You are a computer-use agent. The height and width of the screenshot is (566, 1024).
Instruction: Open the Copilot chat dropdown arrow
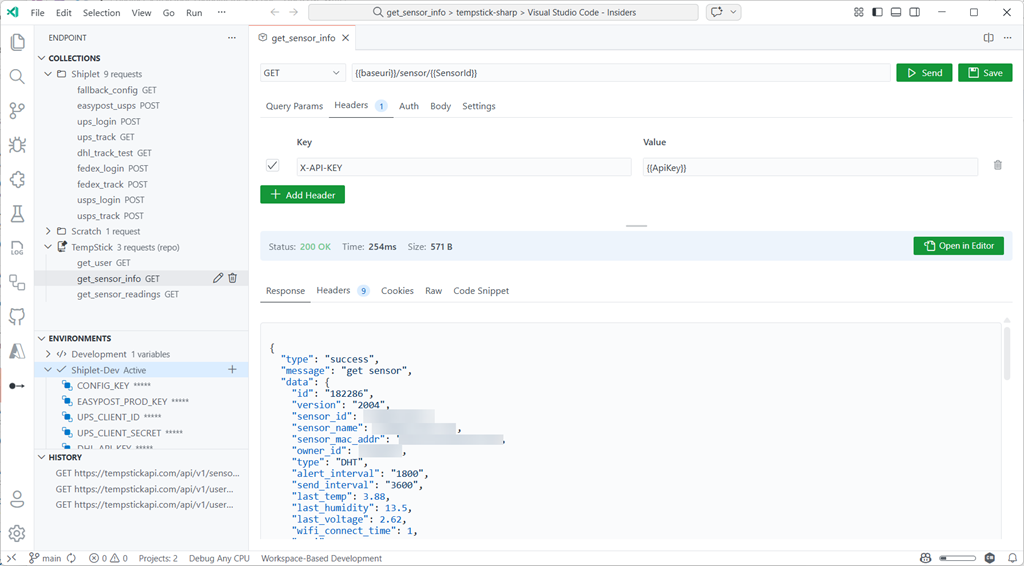[x=733, y=12]
